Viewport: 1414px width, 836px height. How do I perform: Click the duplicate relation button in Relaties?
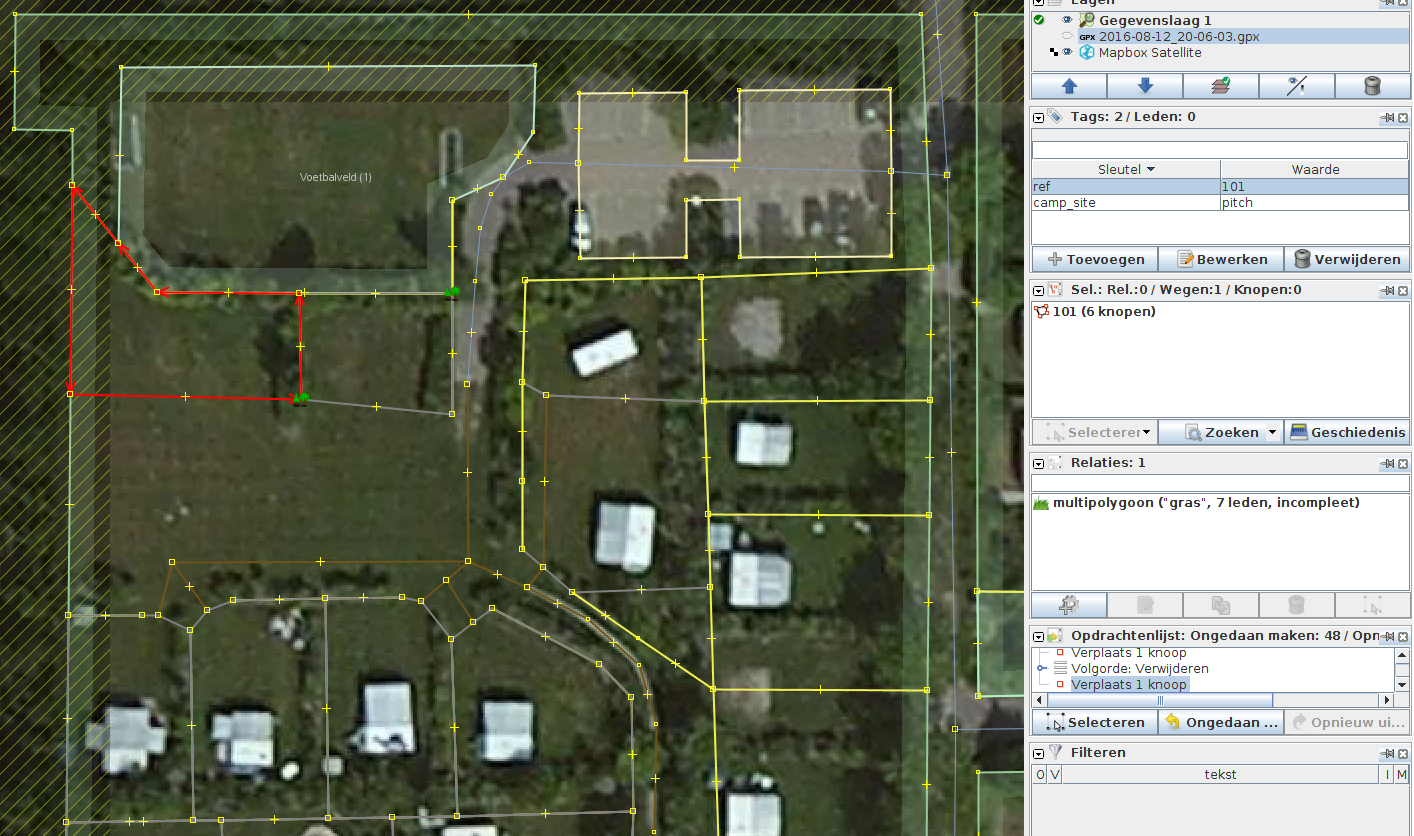click(x=1220, y=604)
